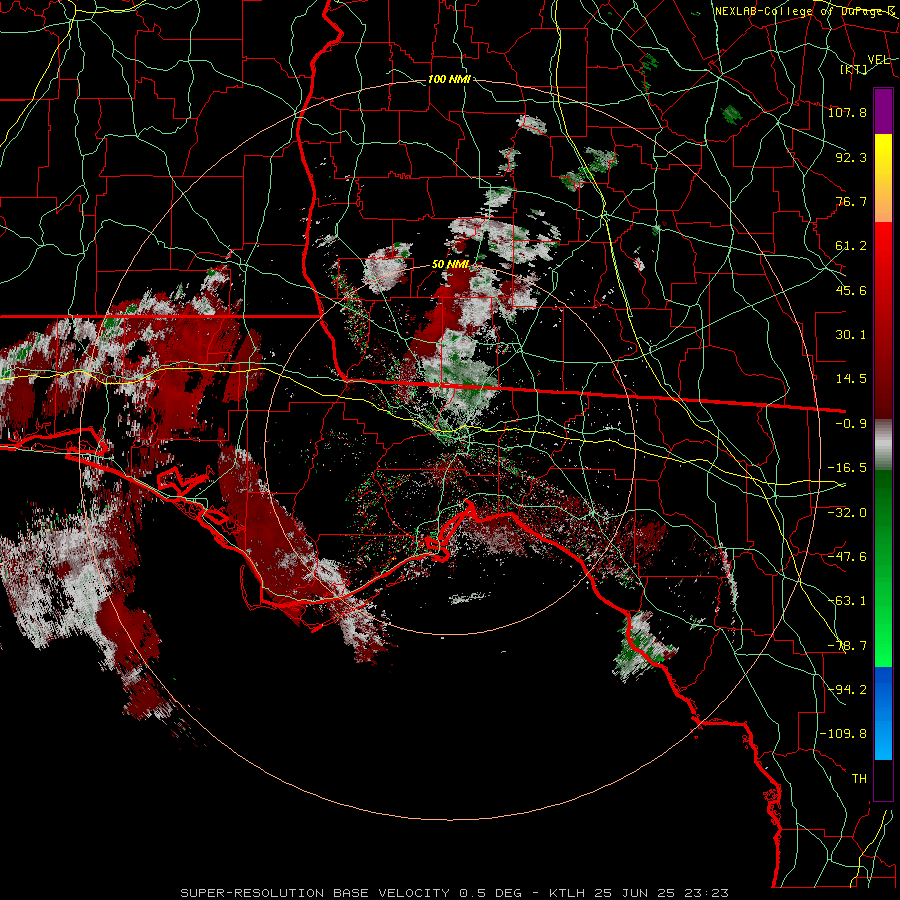Image resolution: width=900 pixels, height=900 pixels.
Task: Select the 76.7 legend value
Action: coord(851,201)
